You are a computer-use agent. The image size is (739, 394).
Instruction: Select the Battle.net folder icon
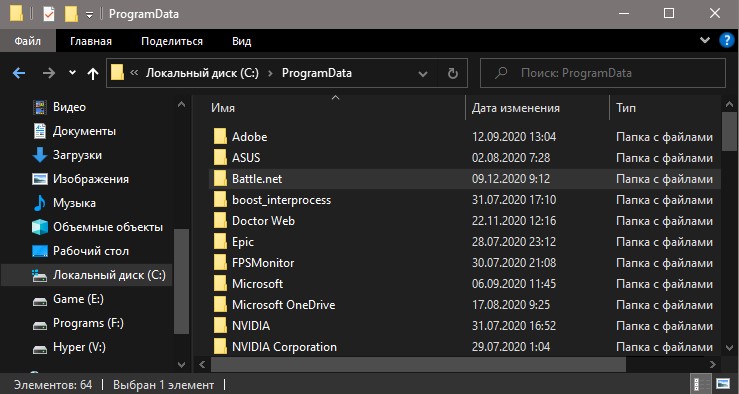[x=220, y=179]
